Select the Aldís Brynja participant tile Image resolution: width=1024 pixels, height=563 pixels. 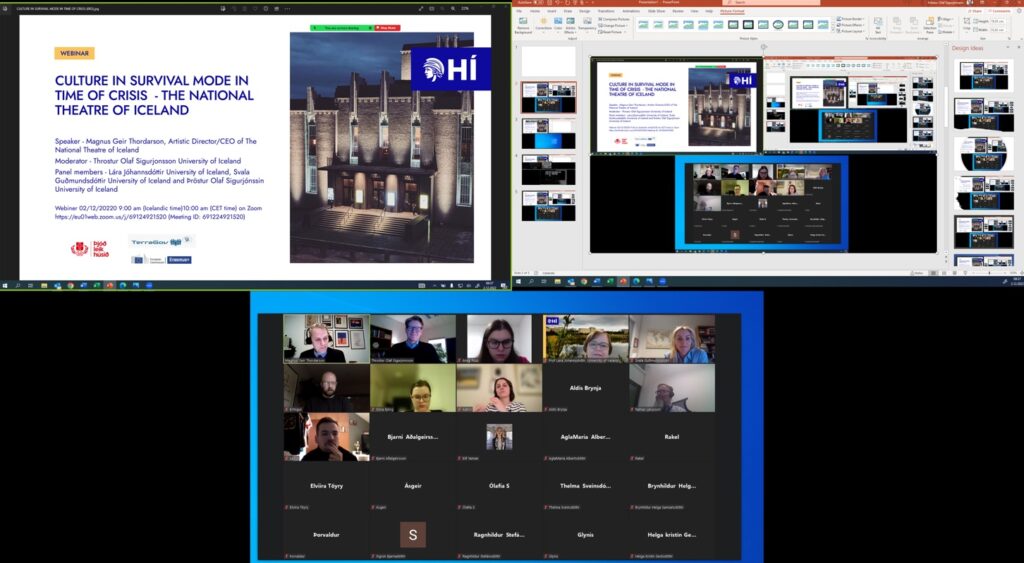click(x=585, y=388)
